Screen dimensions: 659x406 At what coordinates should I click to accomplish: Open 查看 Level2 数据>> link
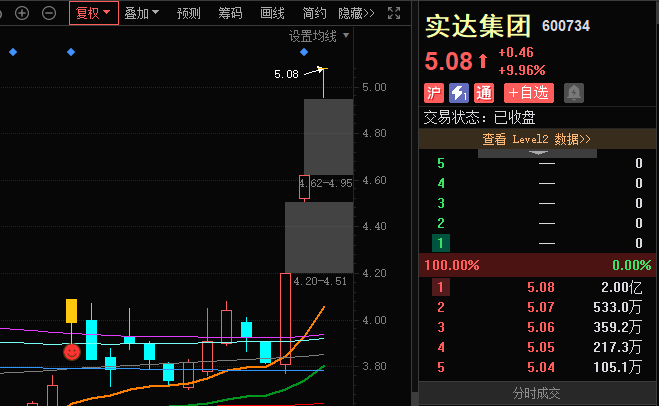536,139
